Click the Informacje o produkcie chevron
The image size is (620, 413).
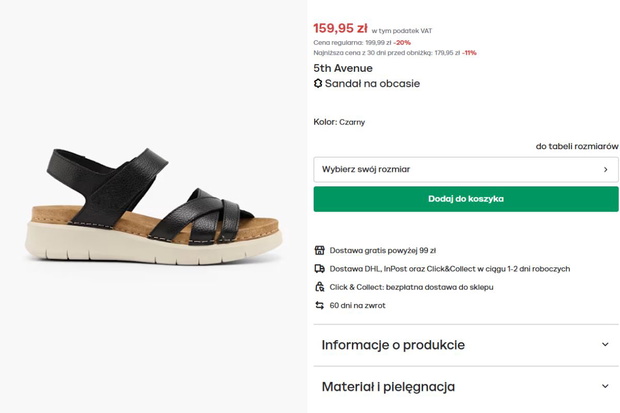605,345
